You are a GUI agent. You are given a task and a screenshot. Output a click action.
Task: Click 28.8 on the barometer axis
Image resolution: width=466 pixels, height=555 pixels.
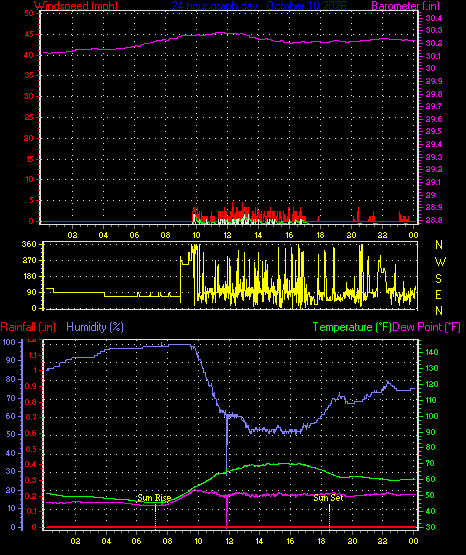coord(434,220)
